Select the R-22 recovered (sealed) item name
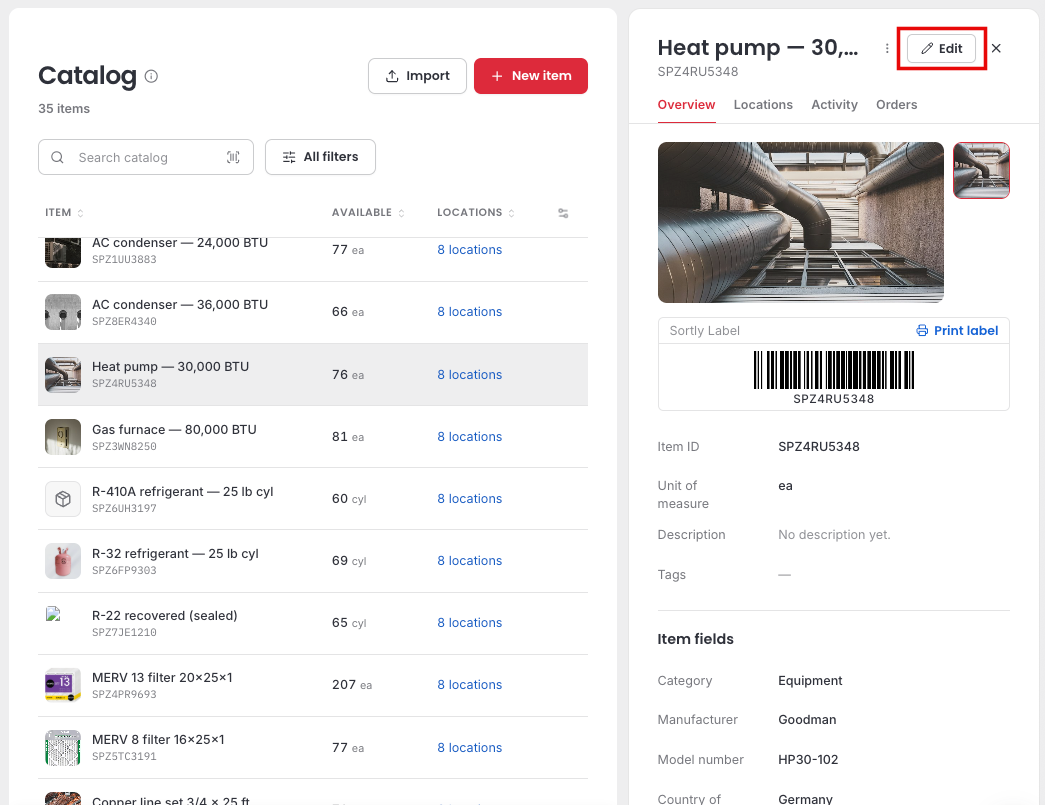 [165, 616]
